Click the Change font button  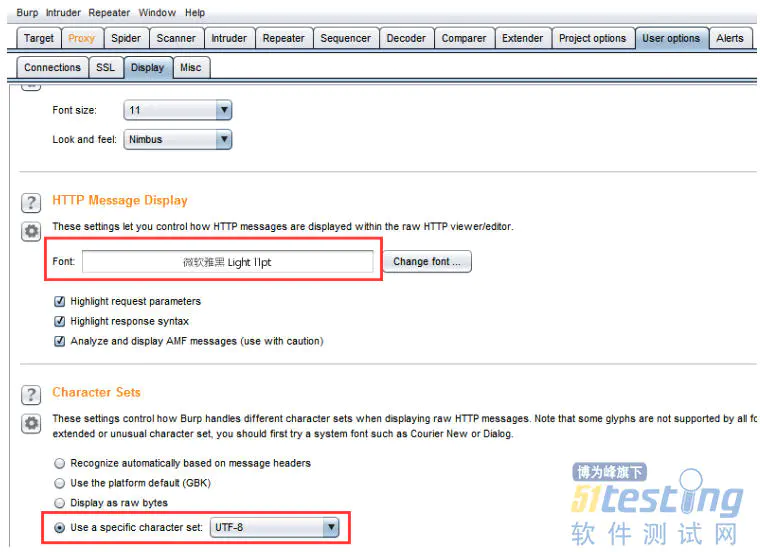pos(427,262)
